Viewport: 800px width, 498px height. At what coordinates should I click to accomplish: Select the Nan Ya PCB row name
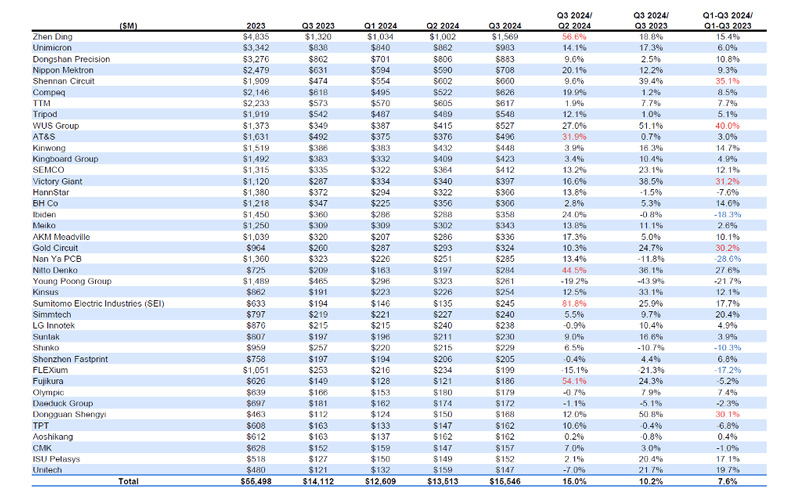(x=57, y=259)
